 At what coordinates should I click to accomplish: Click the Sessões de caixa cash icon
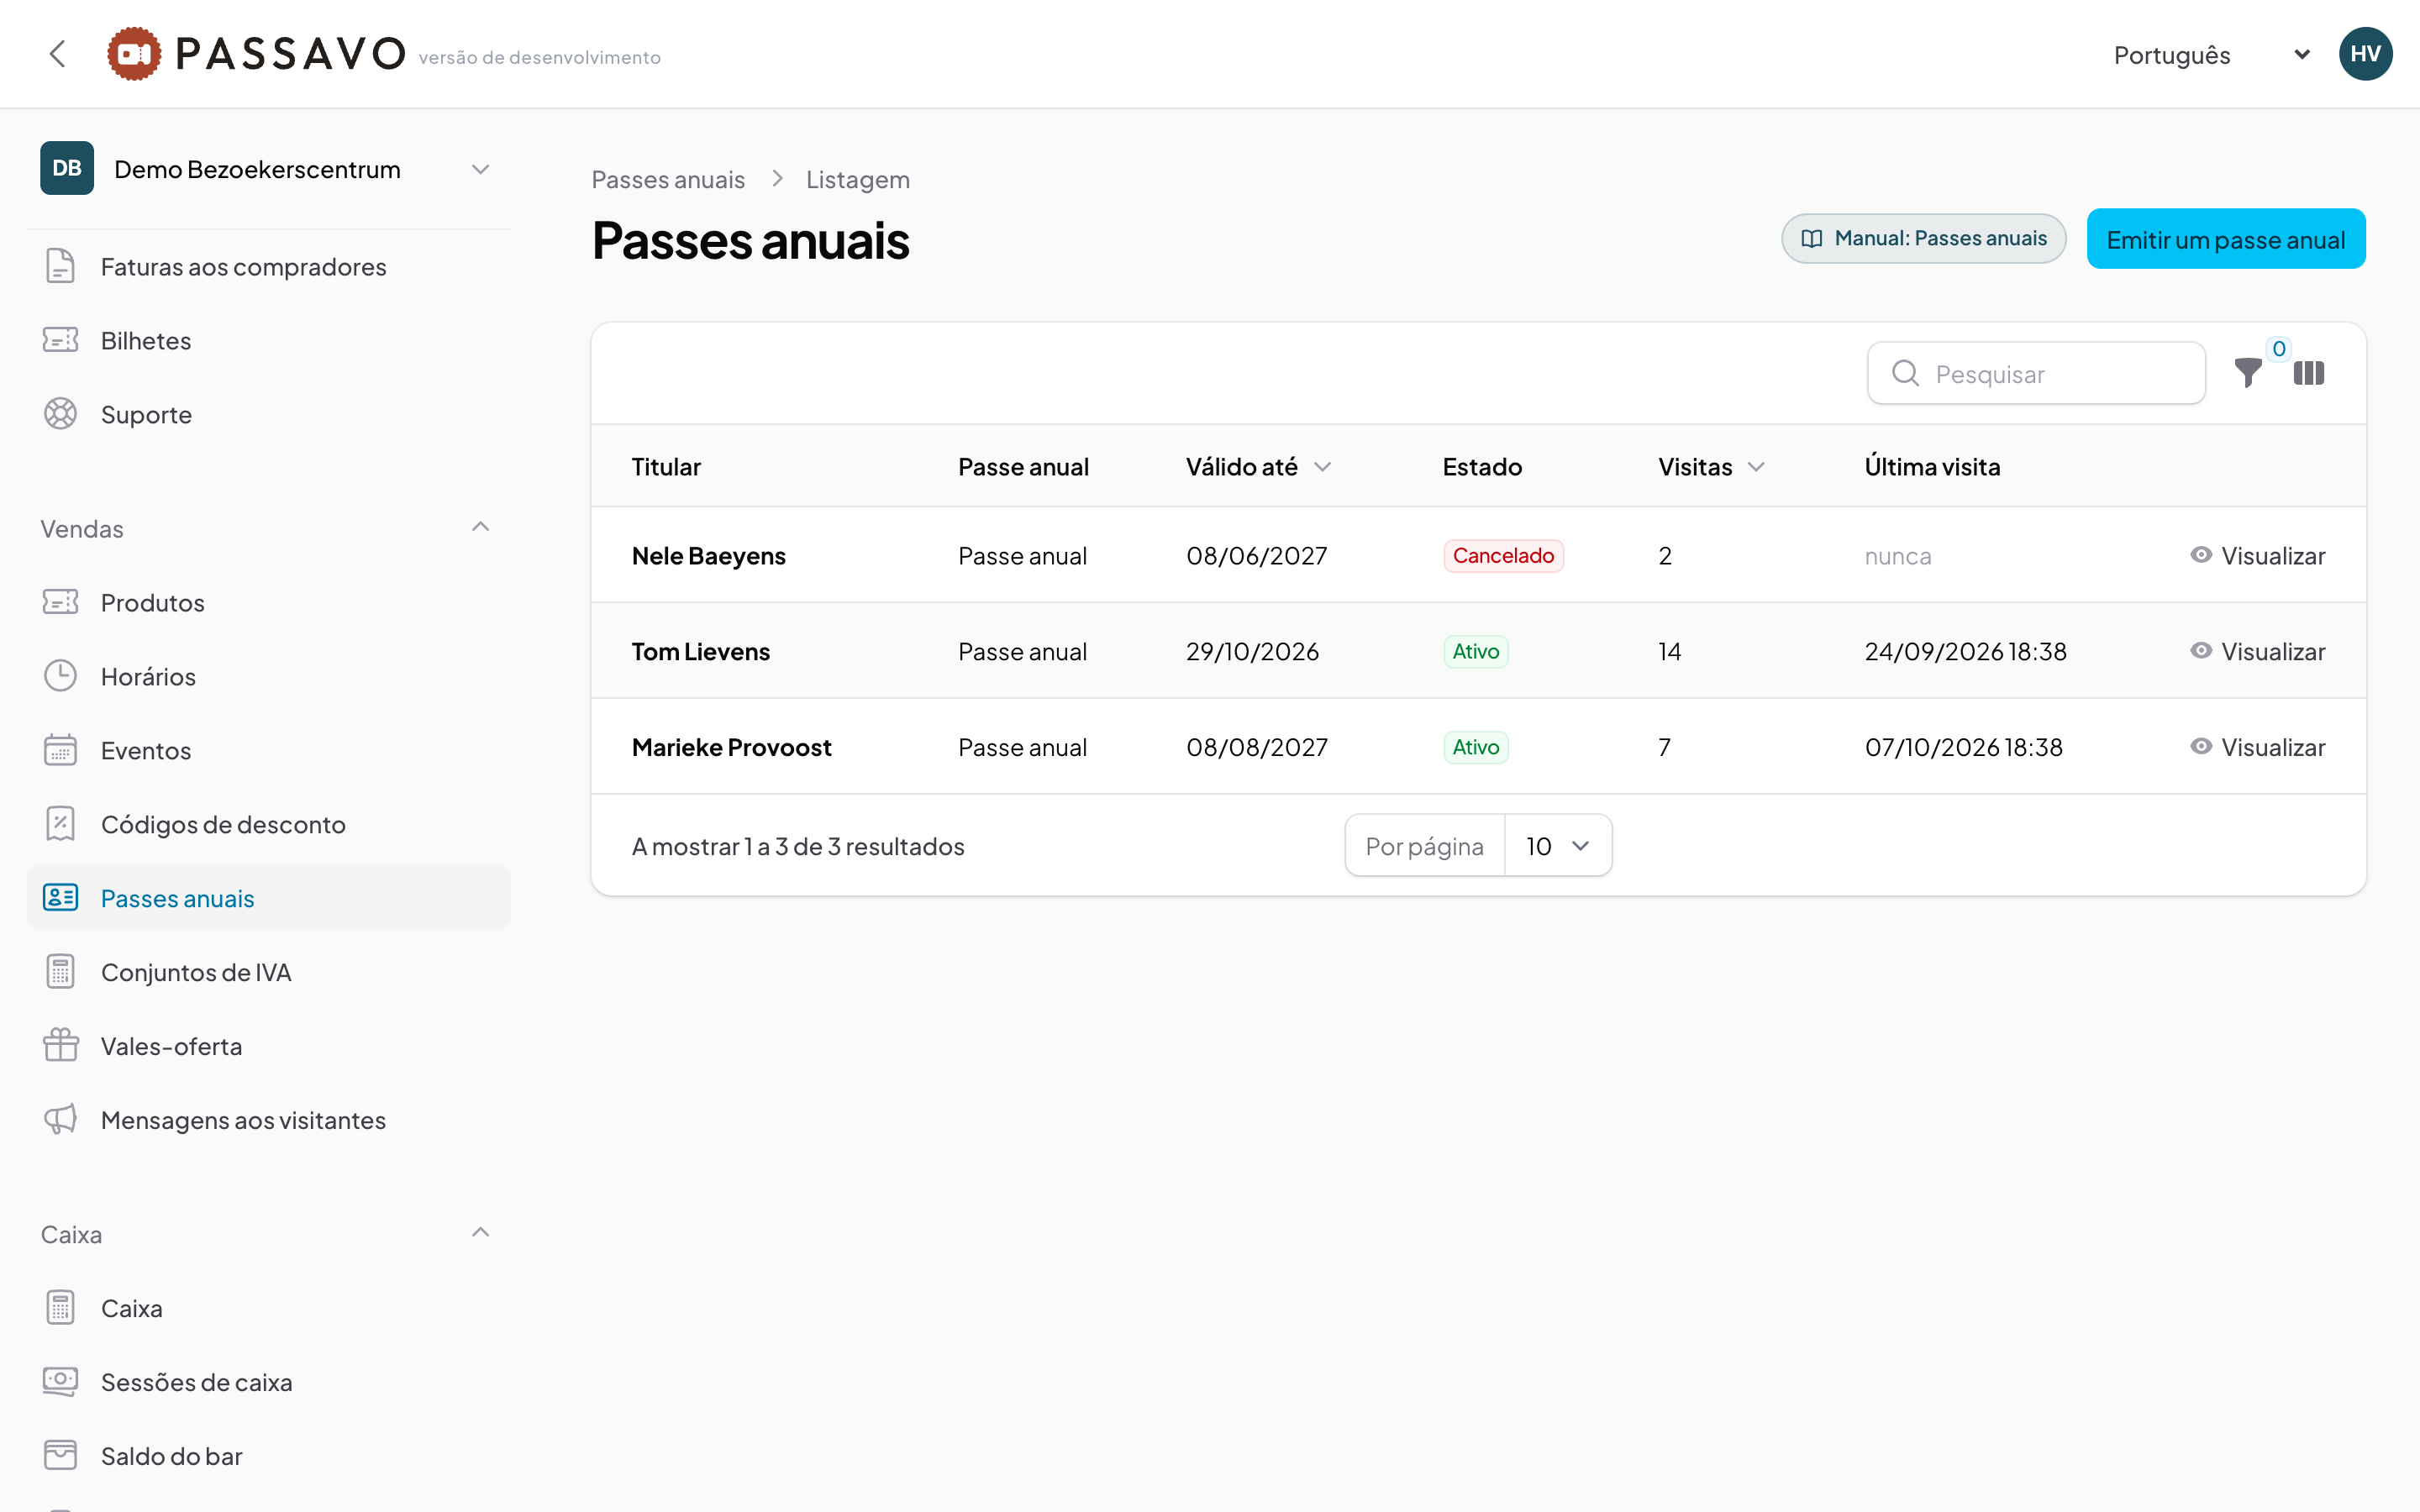pyautogui.click(x=60, y=1382)
